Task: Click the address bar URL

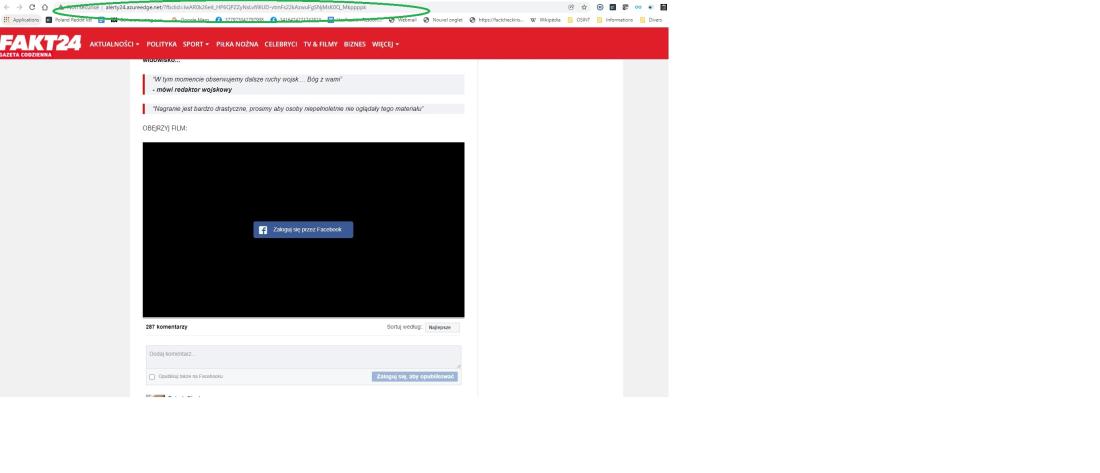Action: (235, 7)
